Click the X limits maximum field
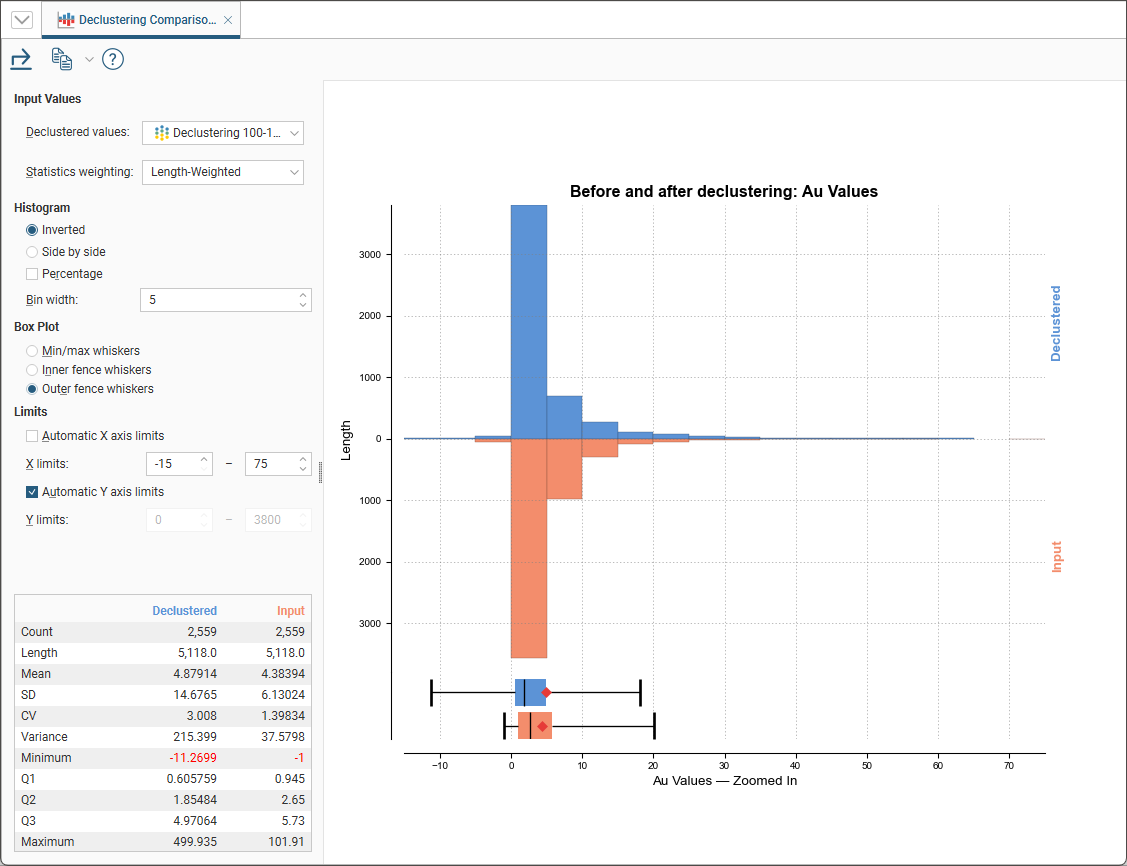Screen dimensions: 1127x866 click(x=268, y=464)
